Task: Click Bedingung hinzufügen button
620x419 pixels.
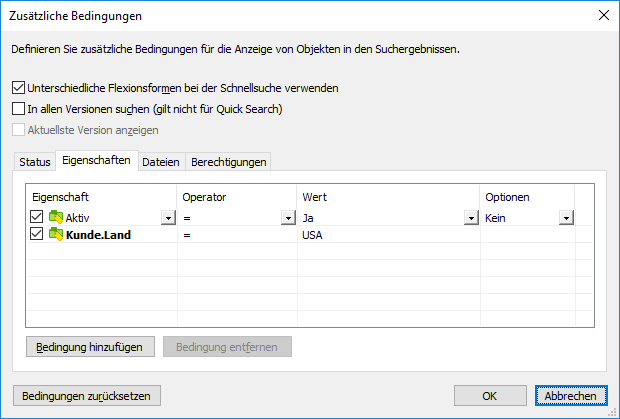Action: (x=90, y=347)
